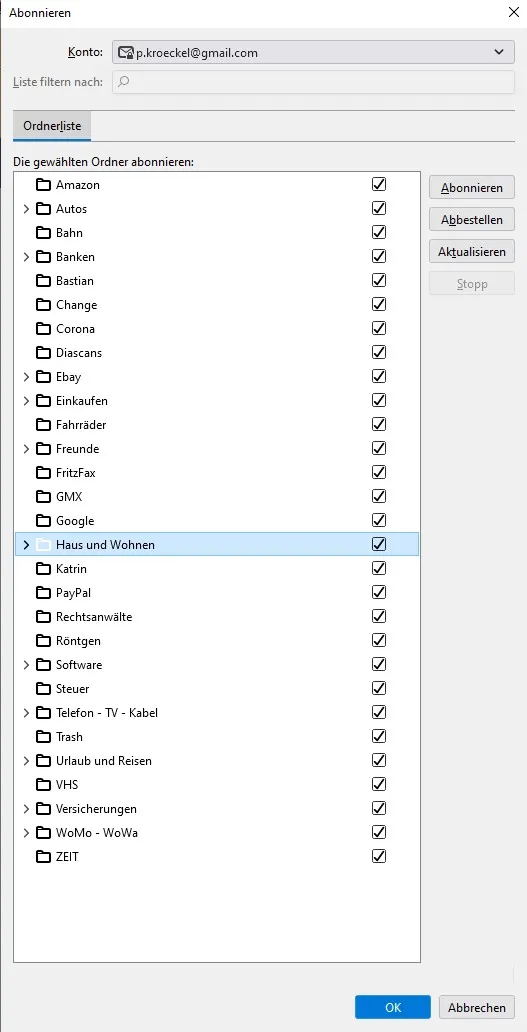Uncheck the Katrin folder checkbox

pos(379,568)
